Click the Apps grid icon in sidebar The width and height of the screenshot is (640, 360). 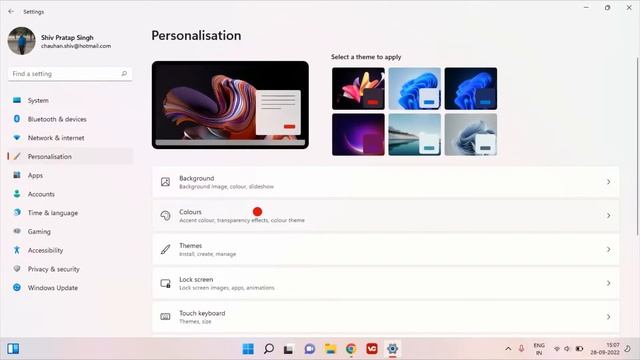pyautogui.click(x=17, y=175)
